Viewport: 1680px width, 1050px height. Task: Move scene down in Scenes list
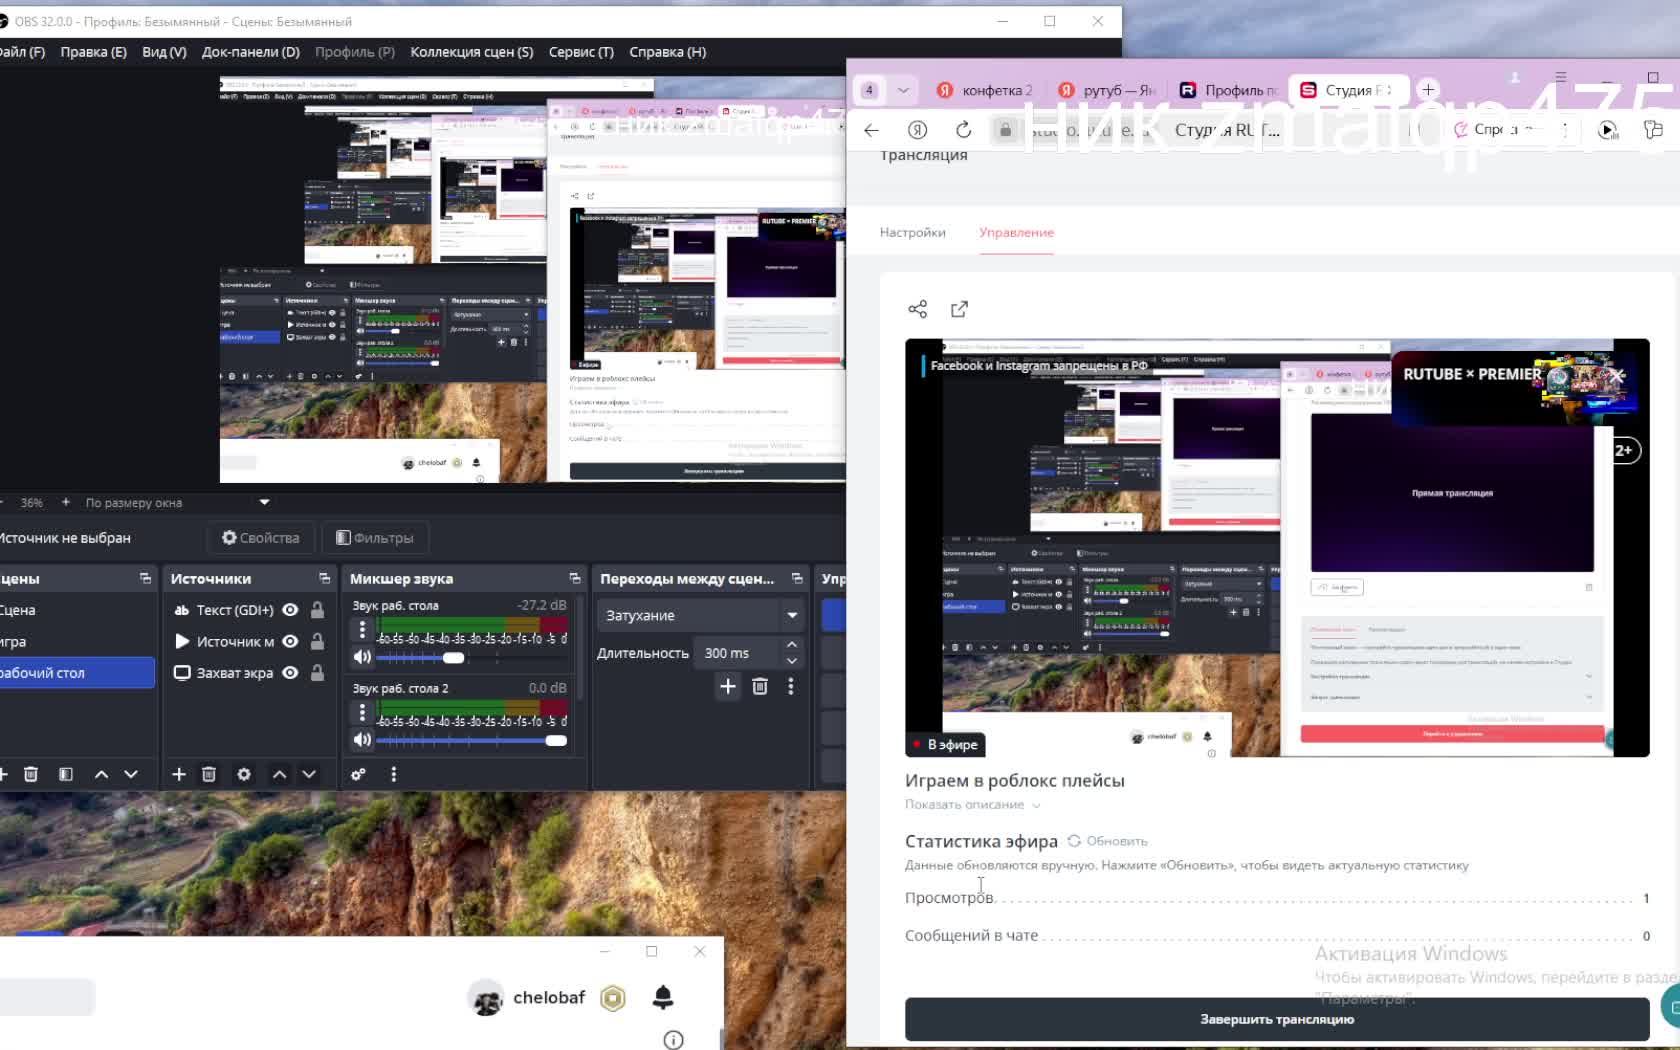(x=131, y=774)
